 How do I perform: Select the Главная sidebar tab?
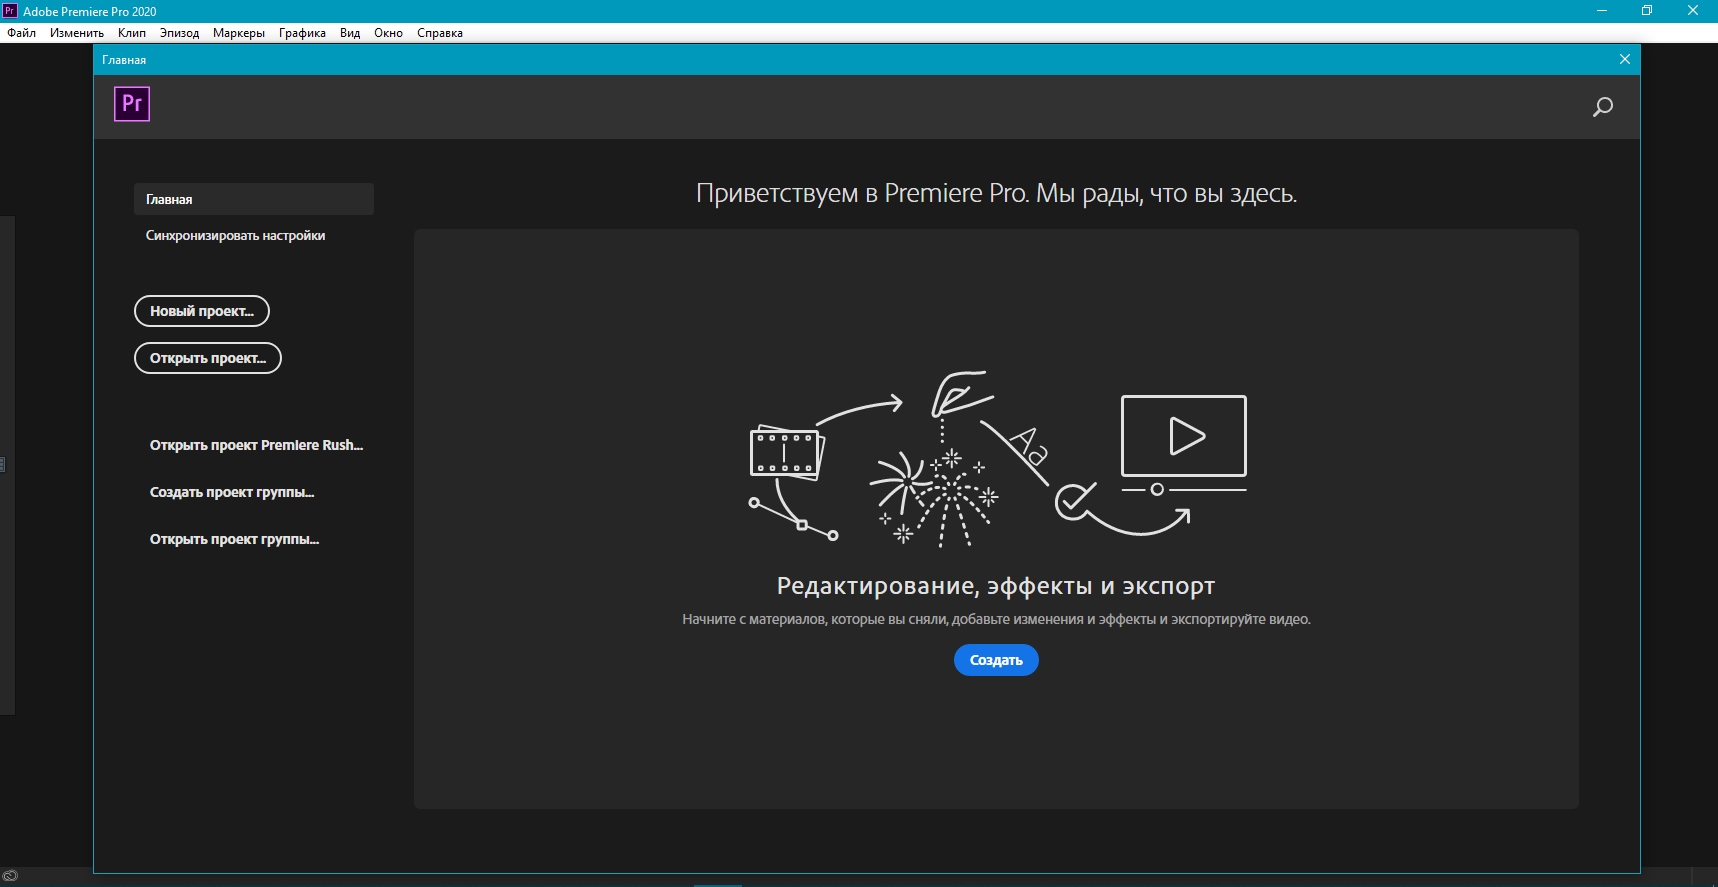tap(253, 199)
